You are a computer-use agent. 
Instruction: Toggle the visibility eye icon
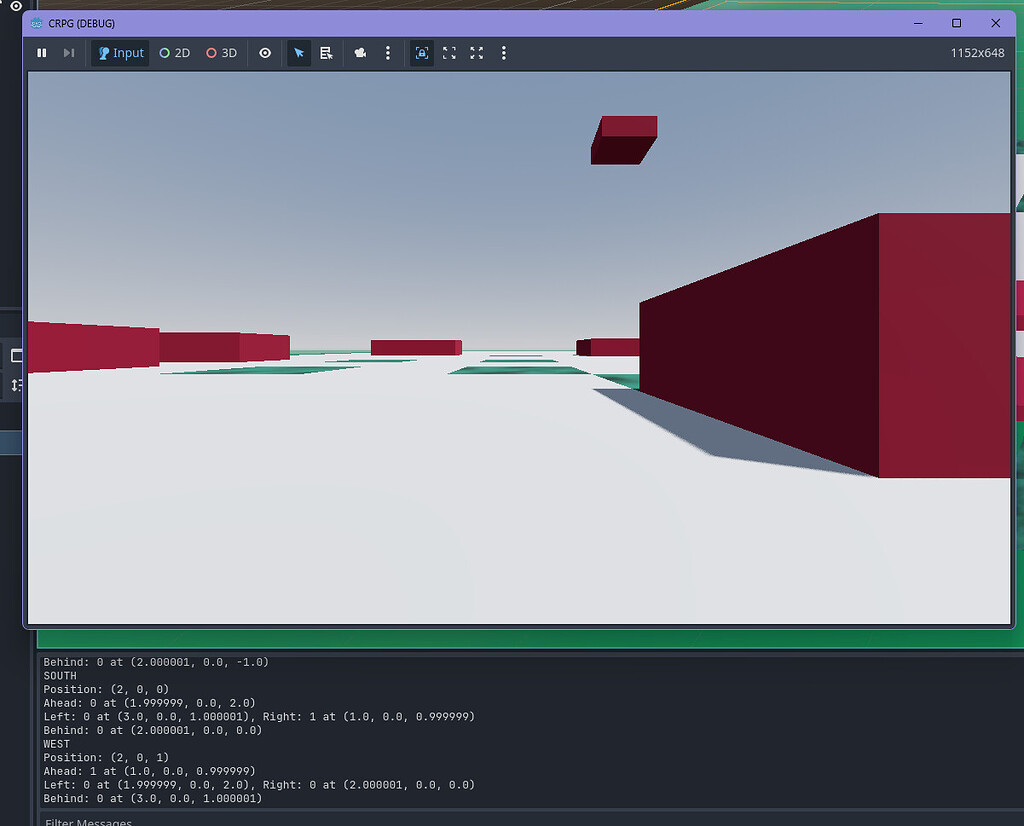[x=264, y=53]
